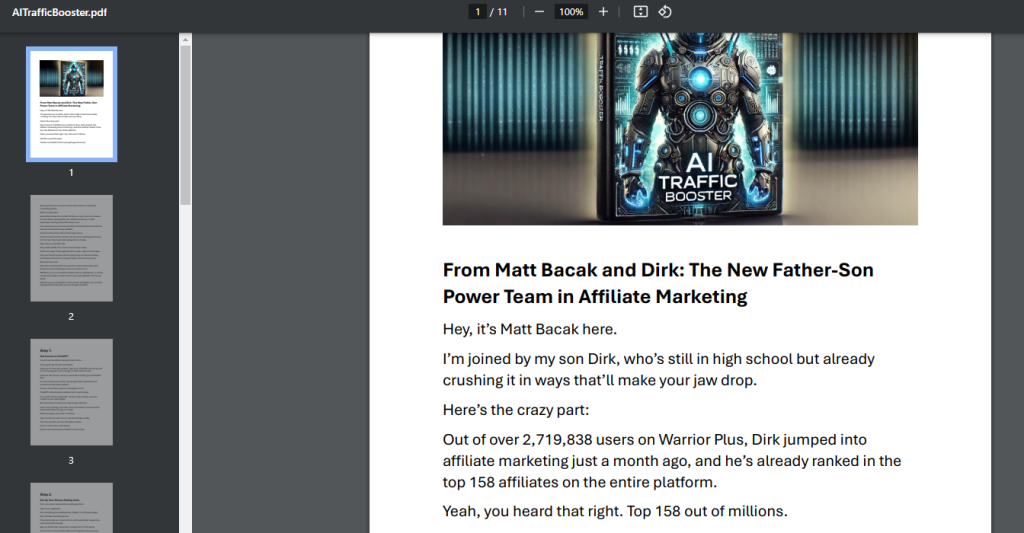Select the line Here's the crazy part:

coord(516,410)
